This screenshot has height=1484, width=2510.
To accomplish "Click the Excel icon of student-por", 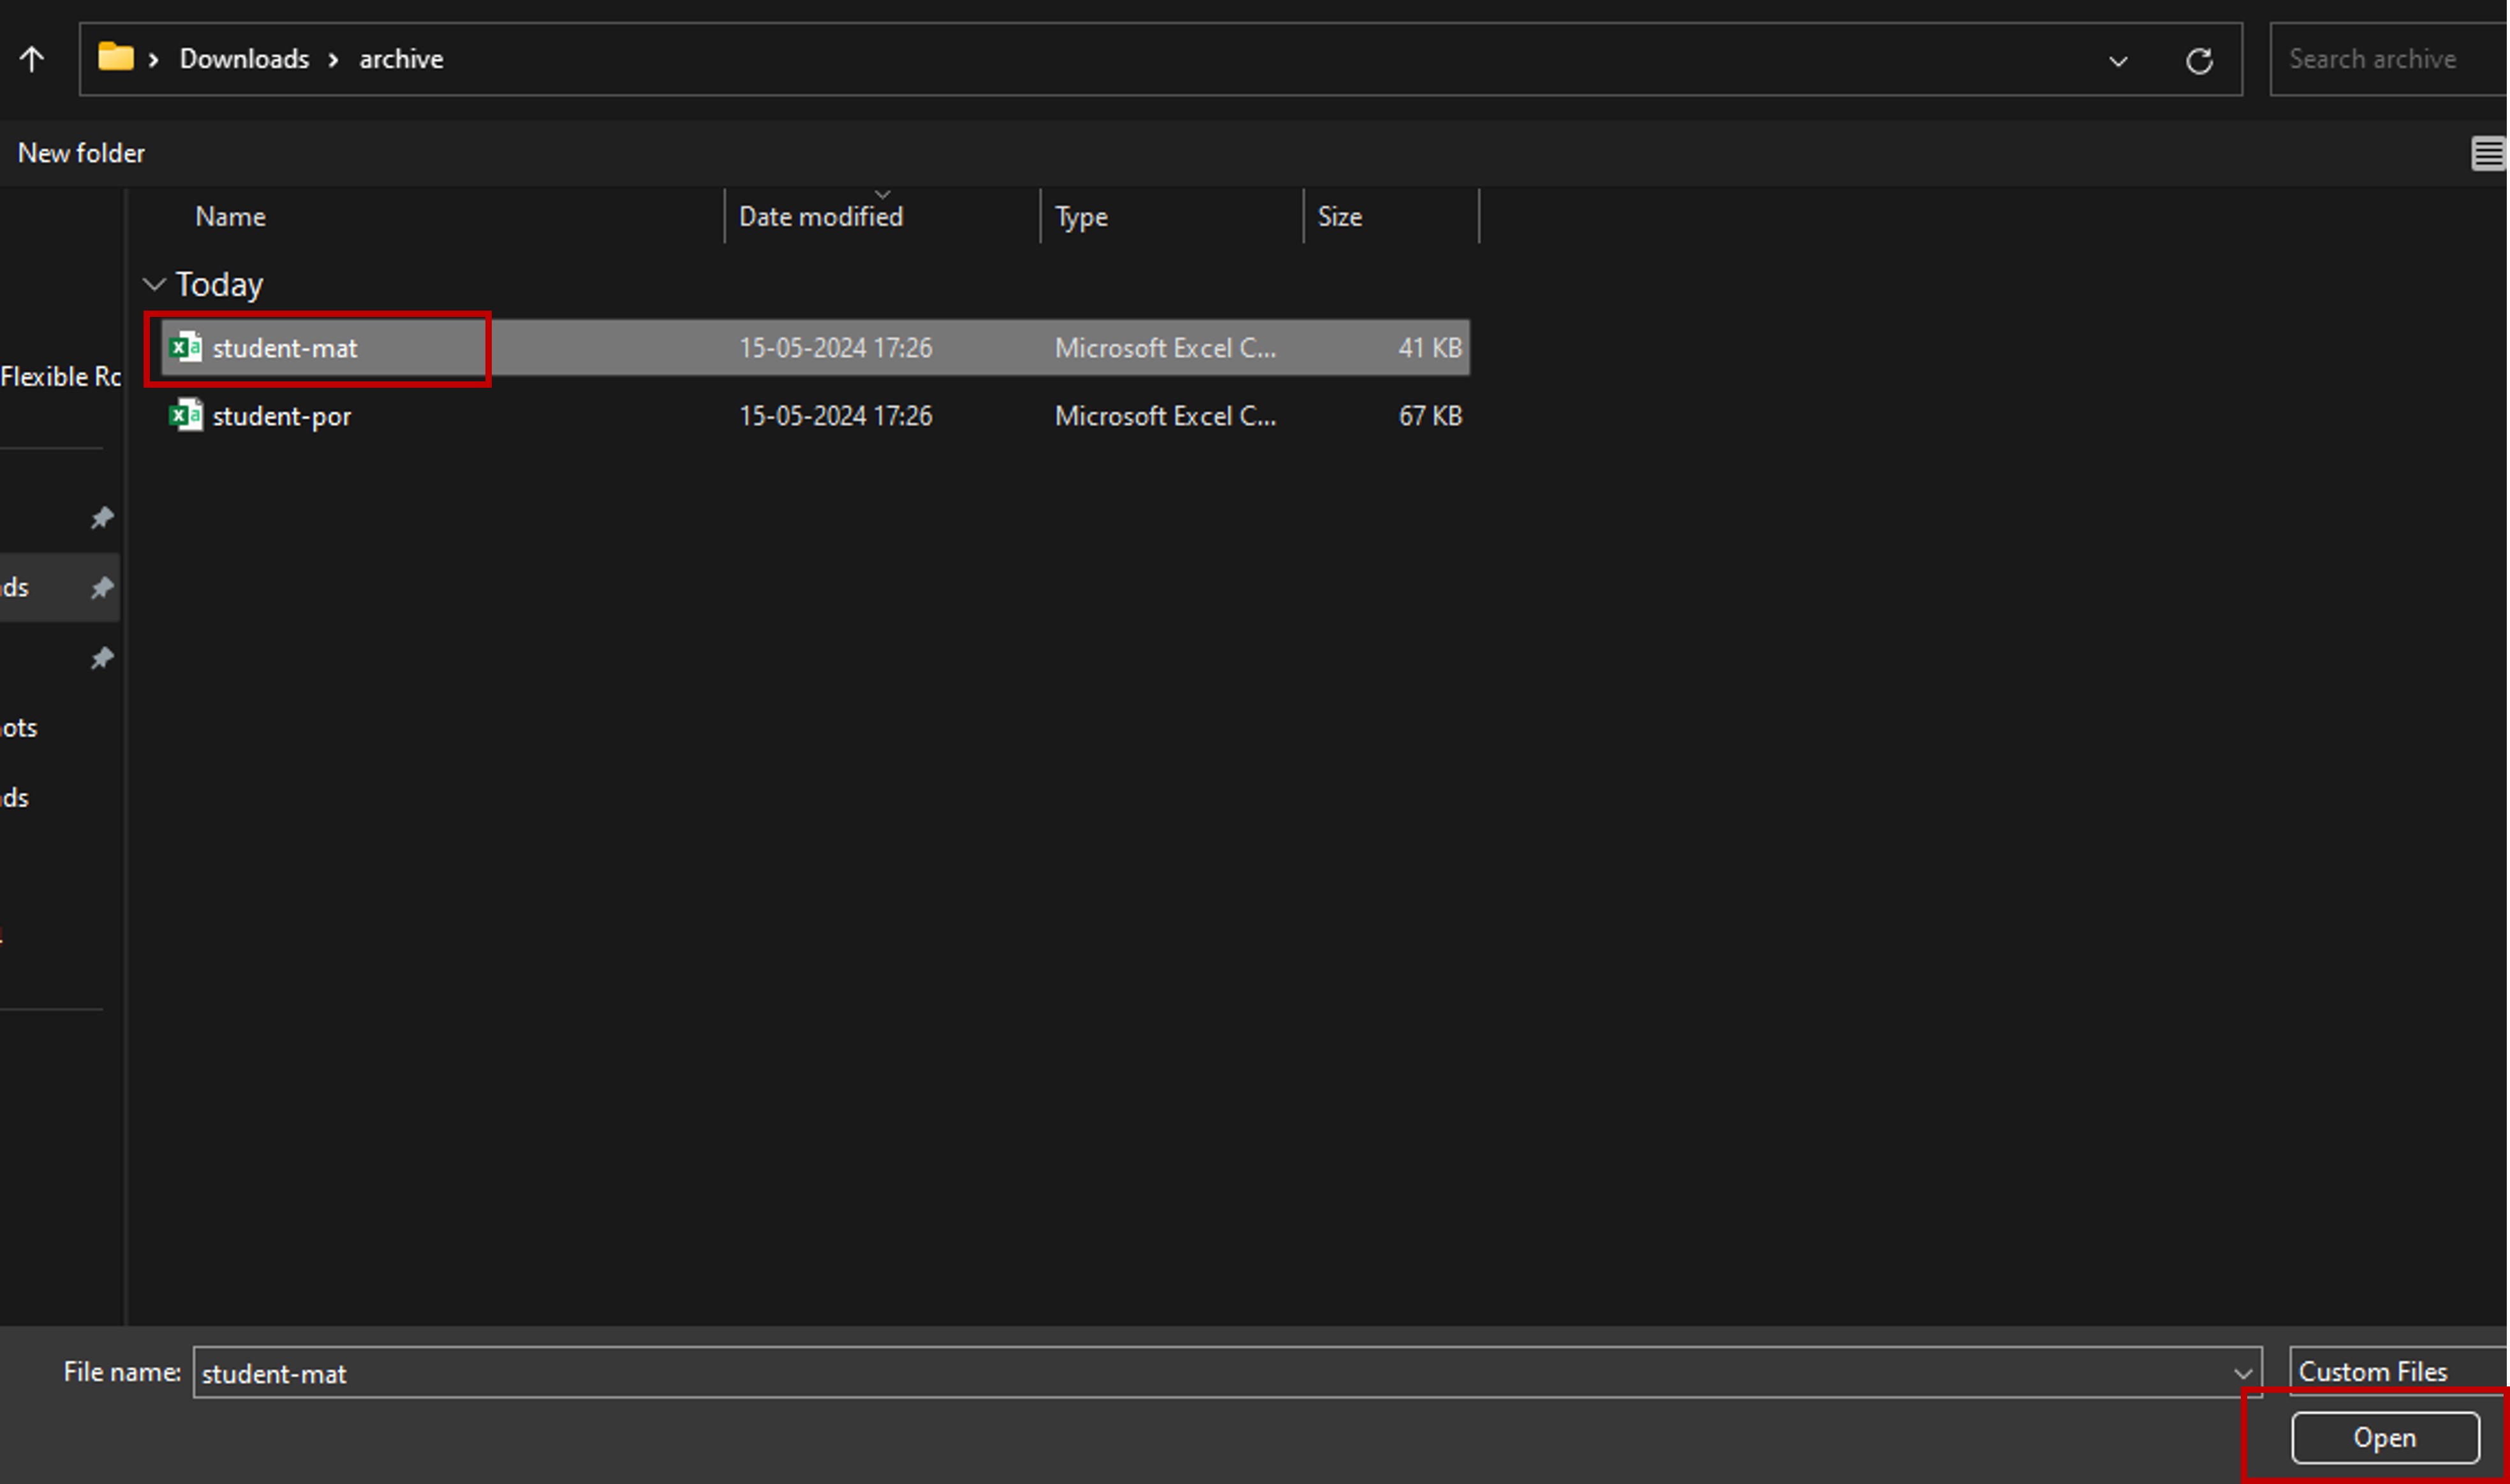I will (186, 415).
